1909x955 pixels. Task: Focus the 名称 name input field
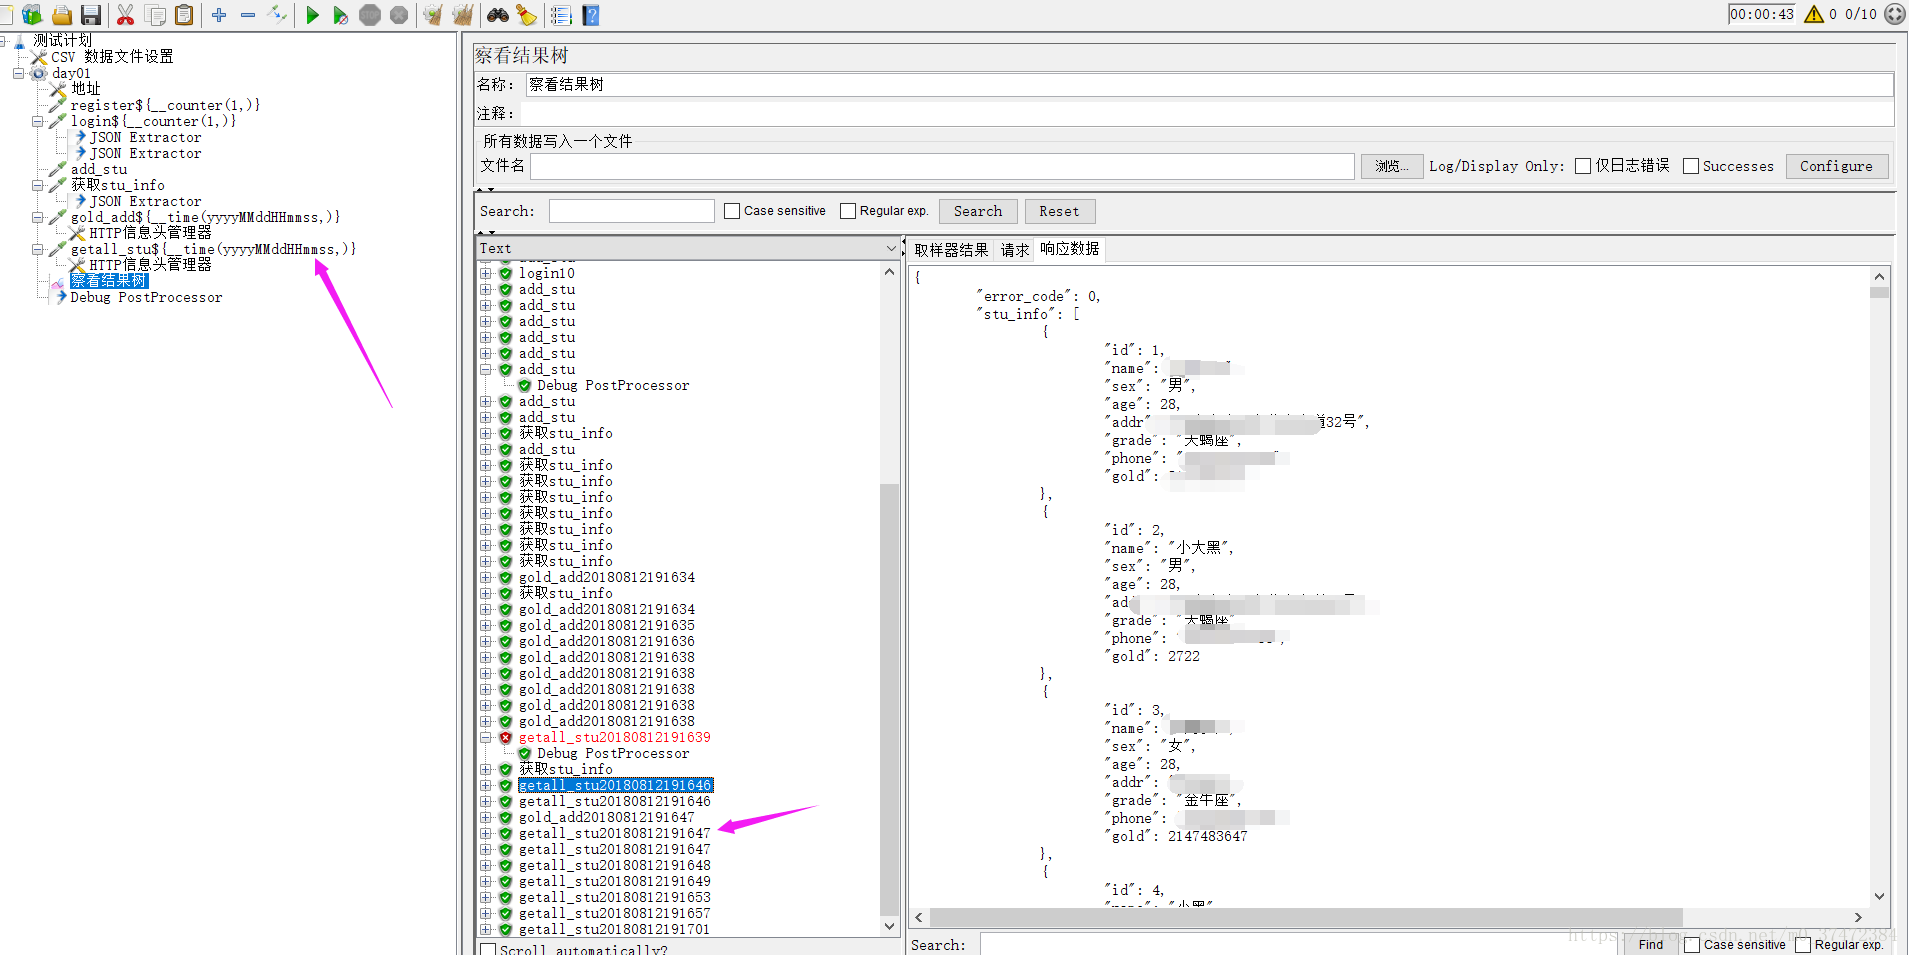click(x=1209, y=85)
